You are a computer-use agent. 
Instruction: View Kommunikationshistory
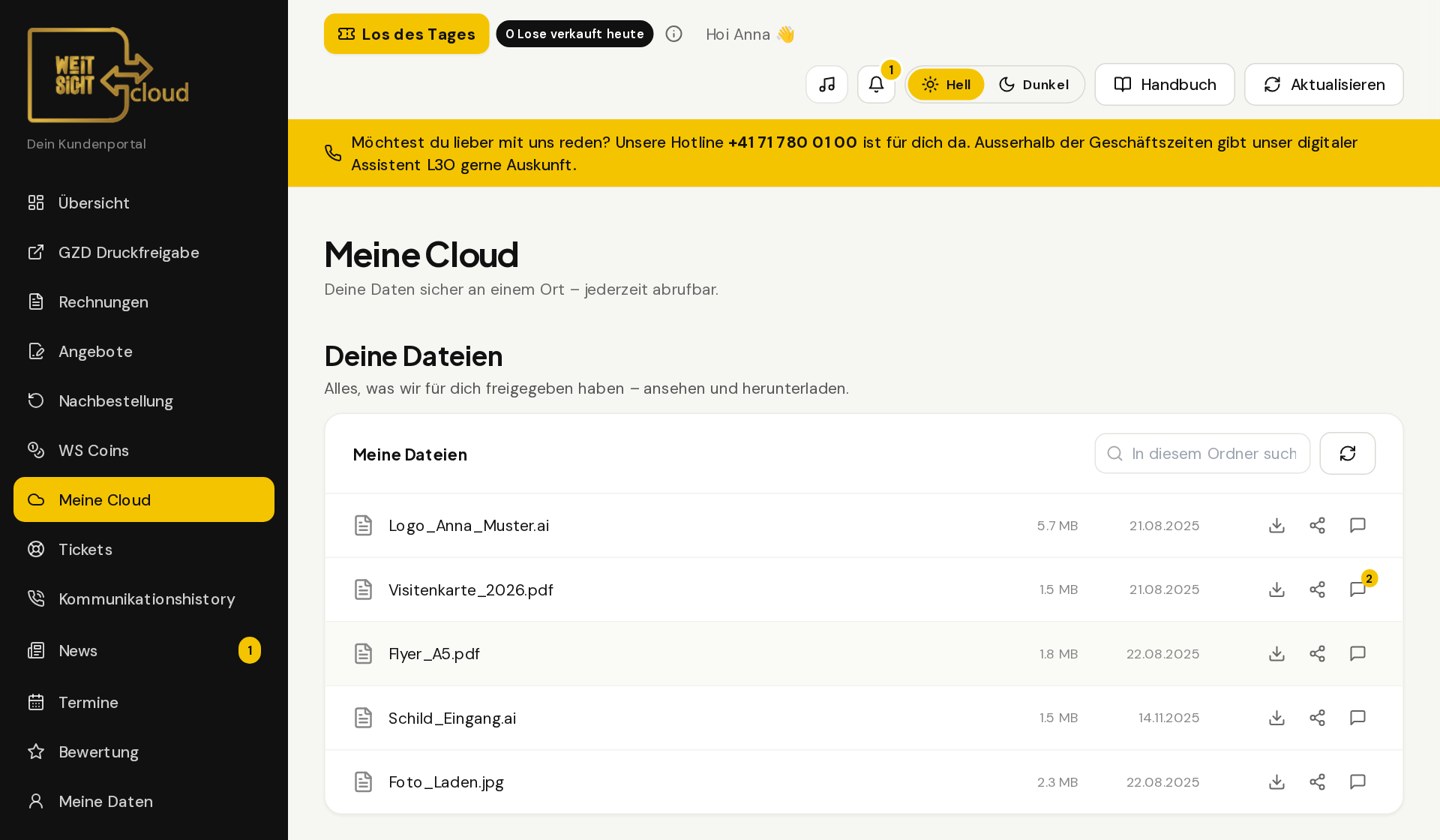(x=144, y=599)
